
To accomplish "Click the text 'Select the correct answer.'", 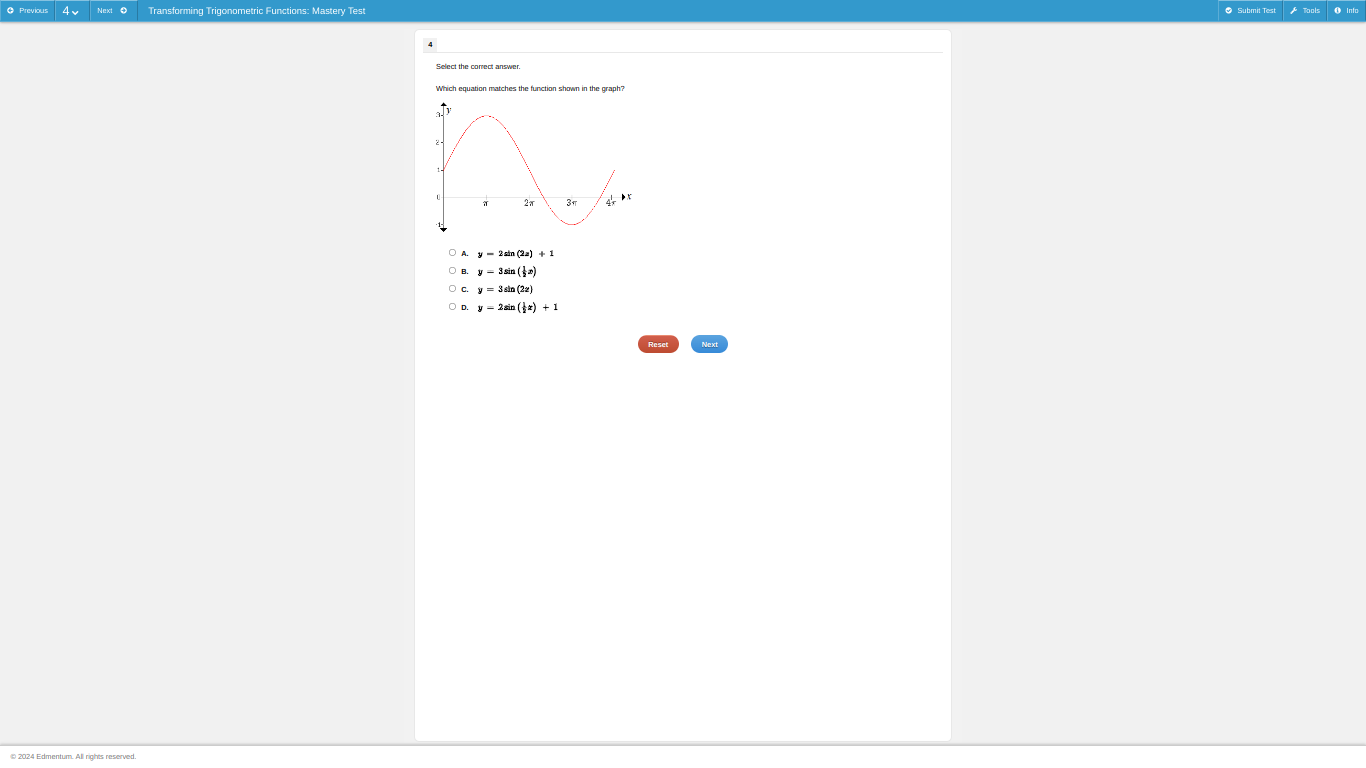I will tap(478, 67).
